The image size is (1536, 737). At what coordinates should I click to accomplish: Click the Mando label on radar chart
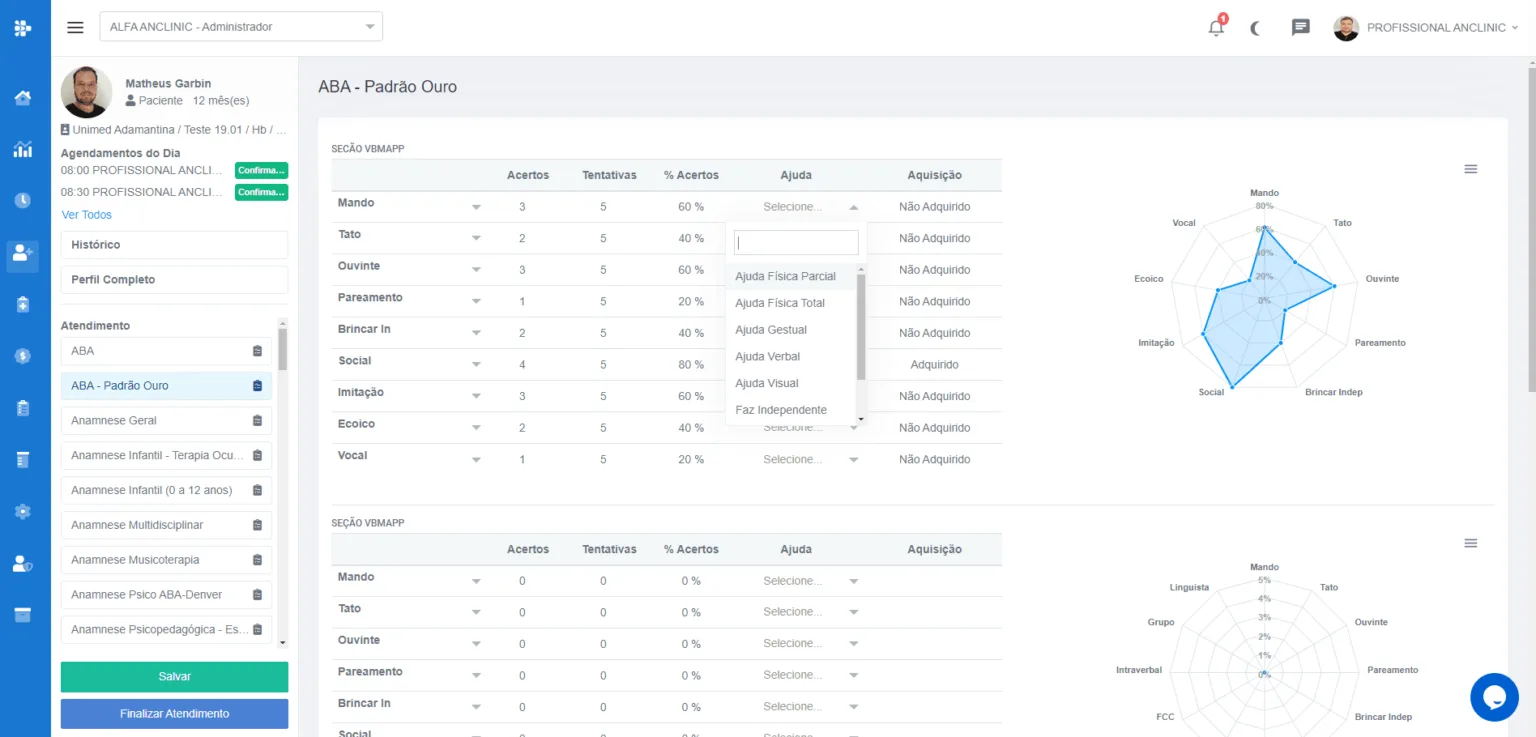(x=1264, y=193)
